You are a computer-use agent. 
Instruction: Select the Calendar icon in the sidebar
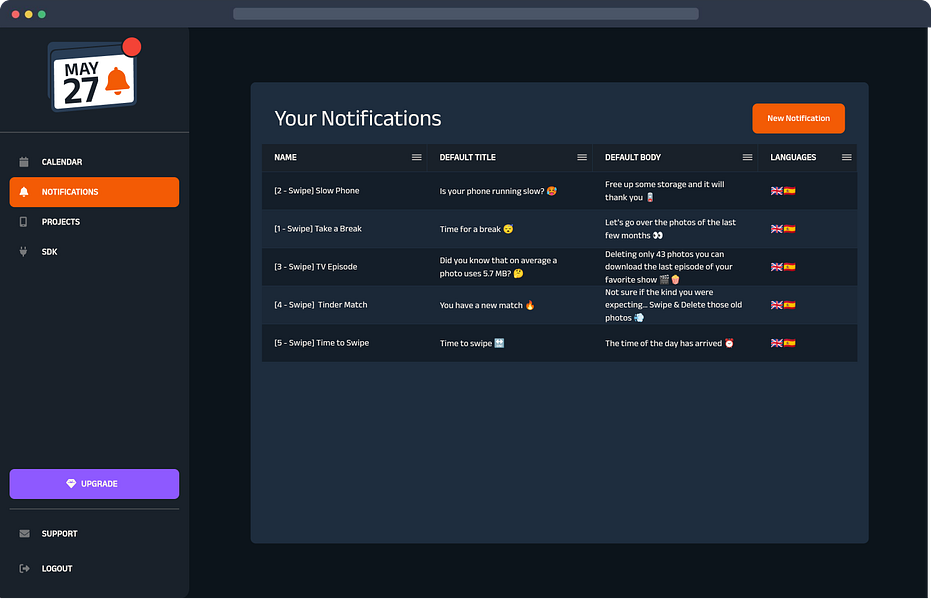pos(23,161)
